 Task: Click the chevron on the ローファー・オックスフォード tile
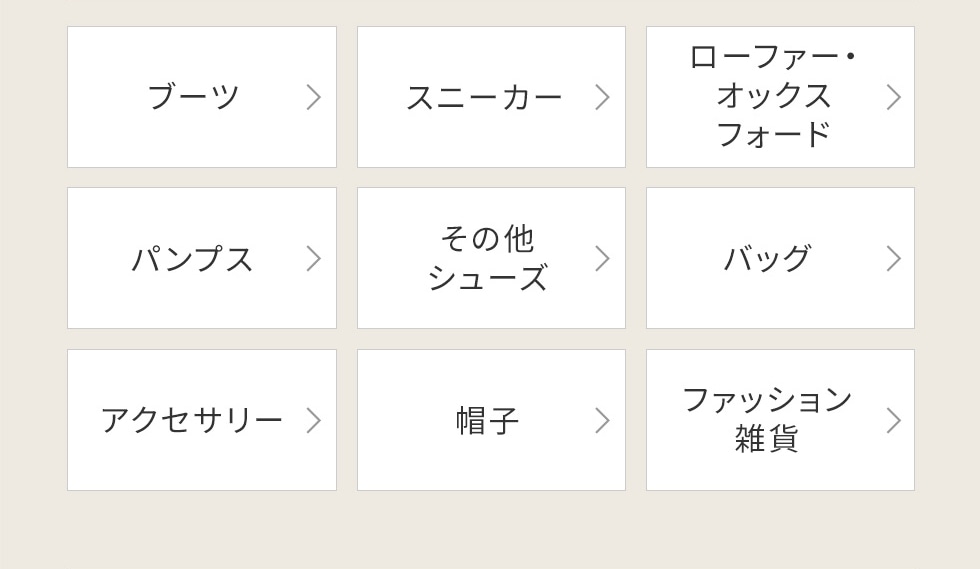893,97
